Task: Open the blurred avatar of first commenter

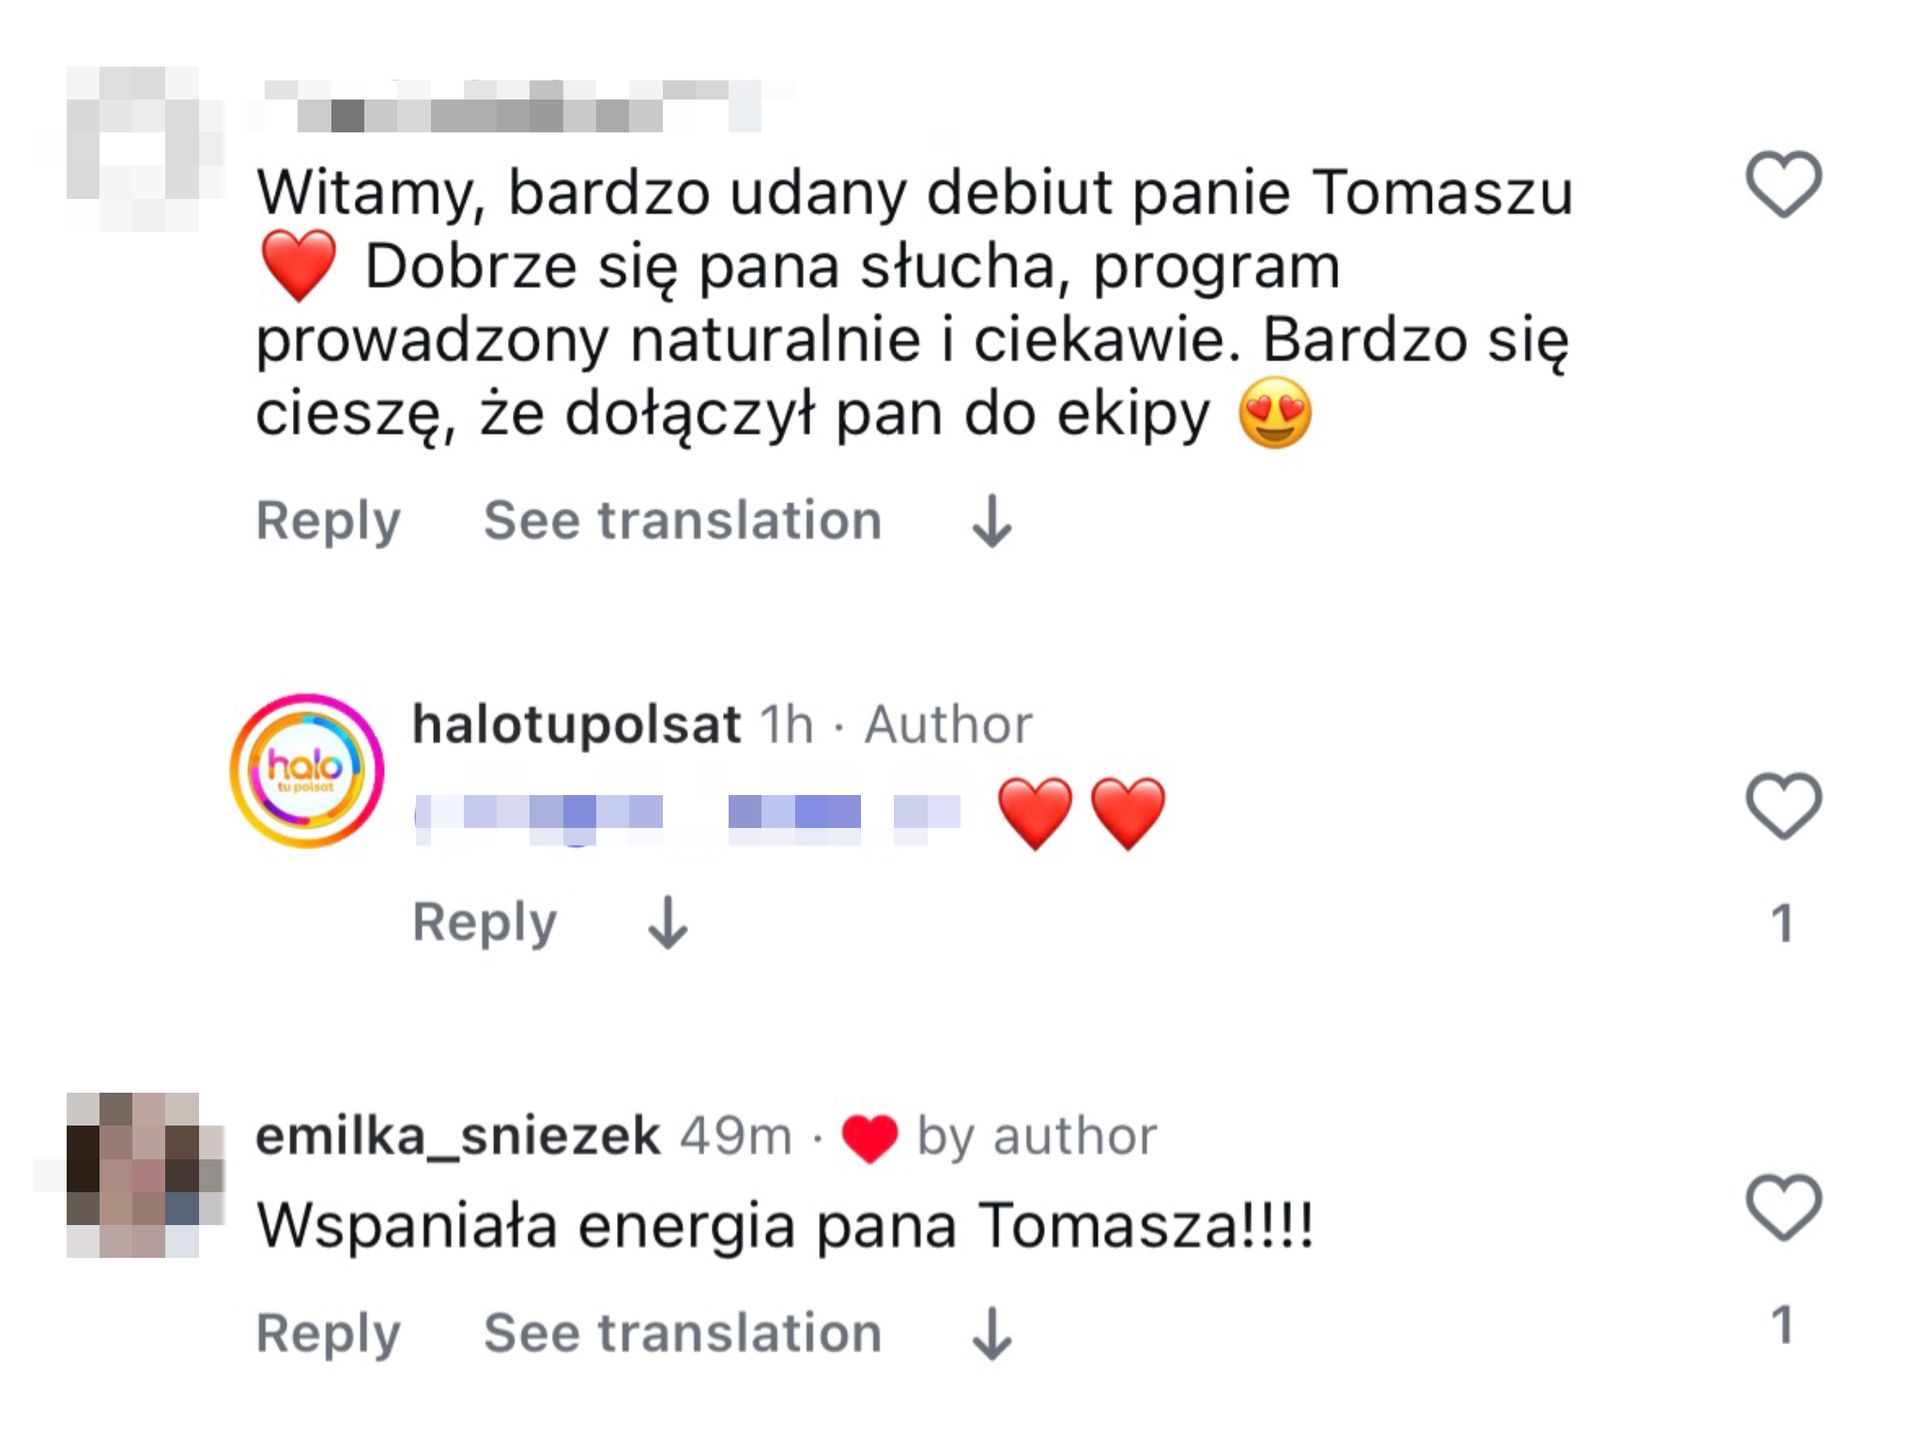Action: [132, 148]
